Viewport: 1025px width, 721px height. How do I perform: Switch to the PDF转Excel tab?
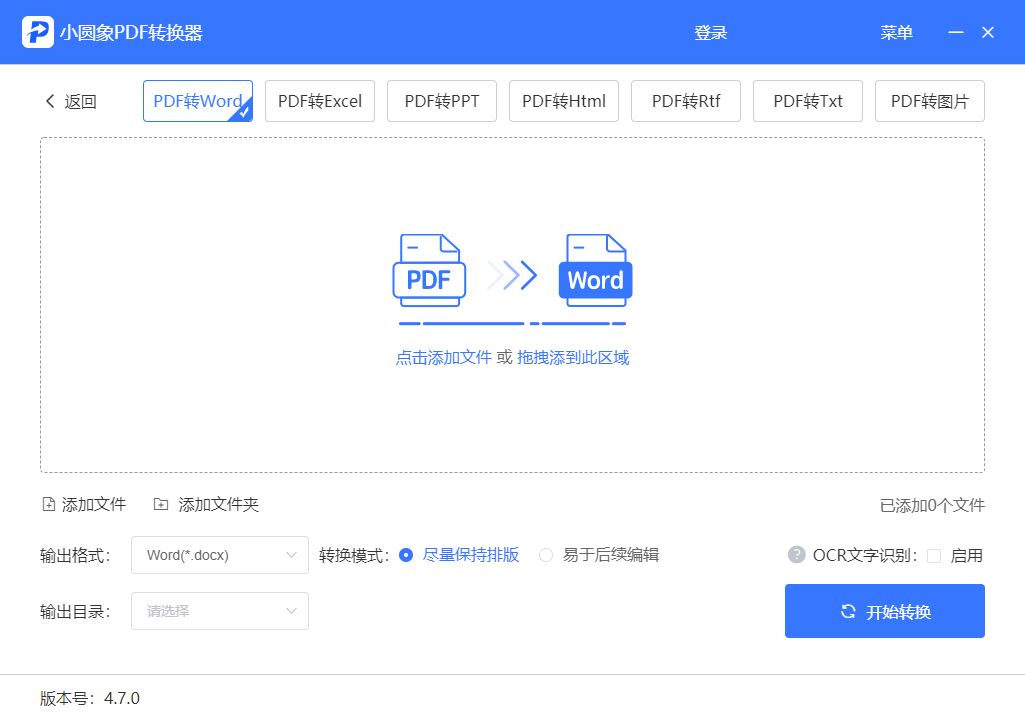(x=320, y=101)
